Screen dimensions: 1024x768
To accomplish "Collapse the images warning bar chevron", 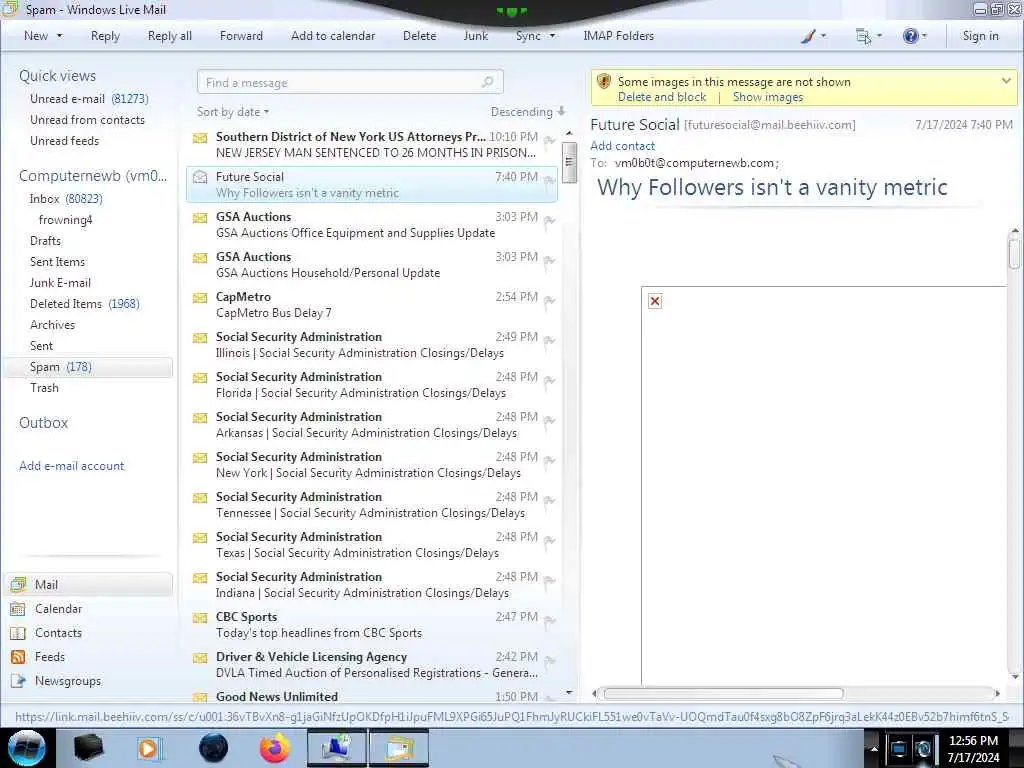I will pyautogui.click(x=1006, y=81).
